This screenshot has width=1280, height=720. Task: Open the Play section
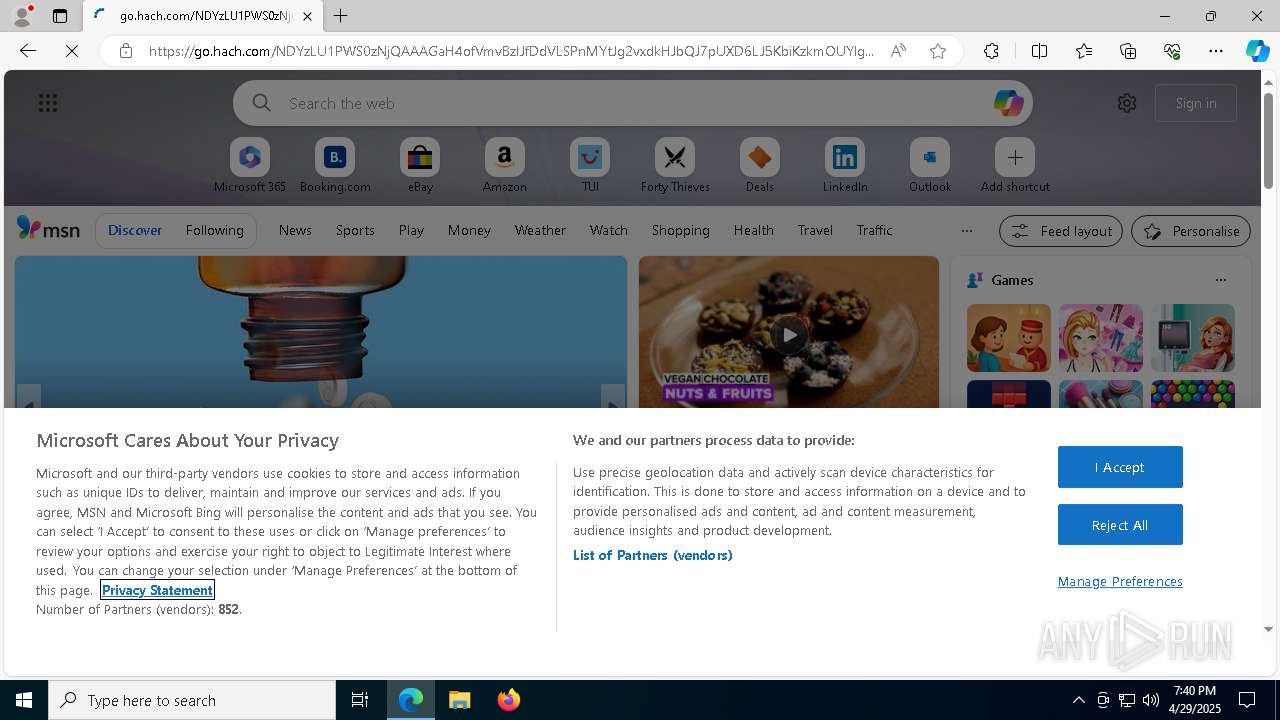click(x=411, y=230)
